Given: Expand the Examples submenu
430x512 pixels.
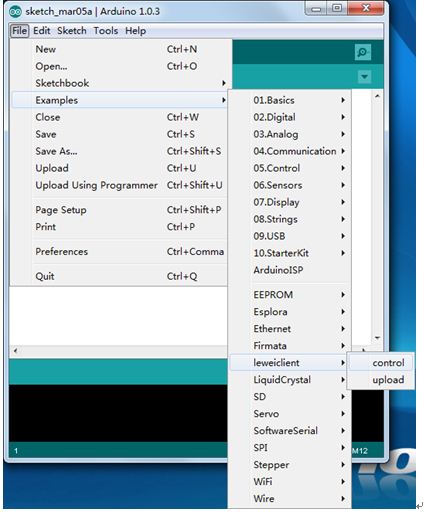Looking at the screenshot, I should pyautogui.click(x=119, y=100).
